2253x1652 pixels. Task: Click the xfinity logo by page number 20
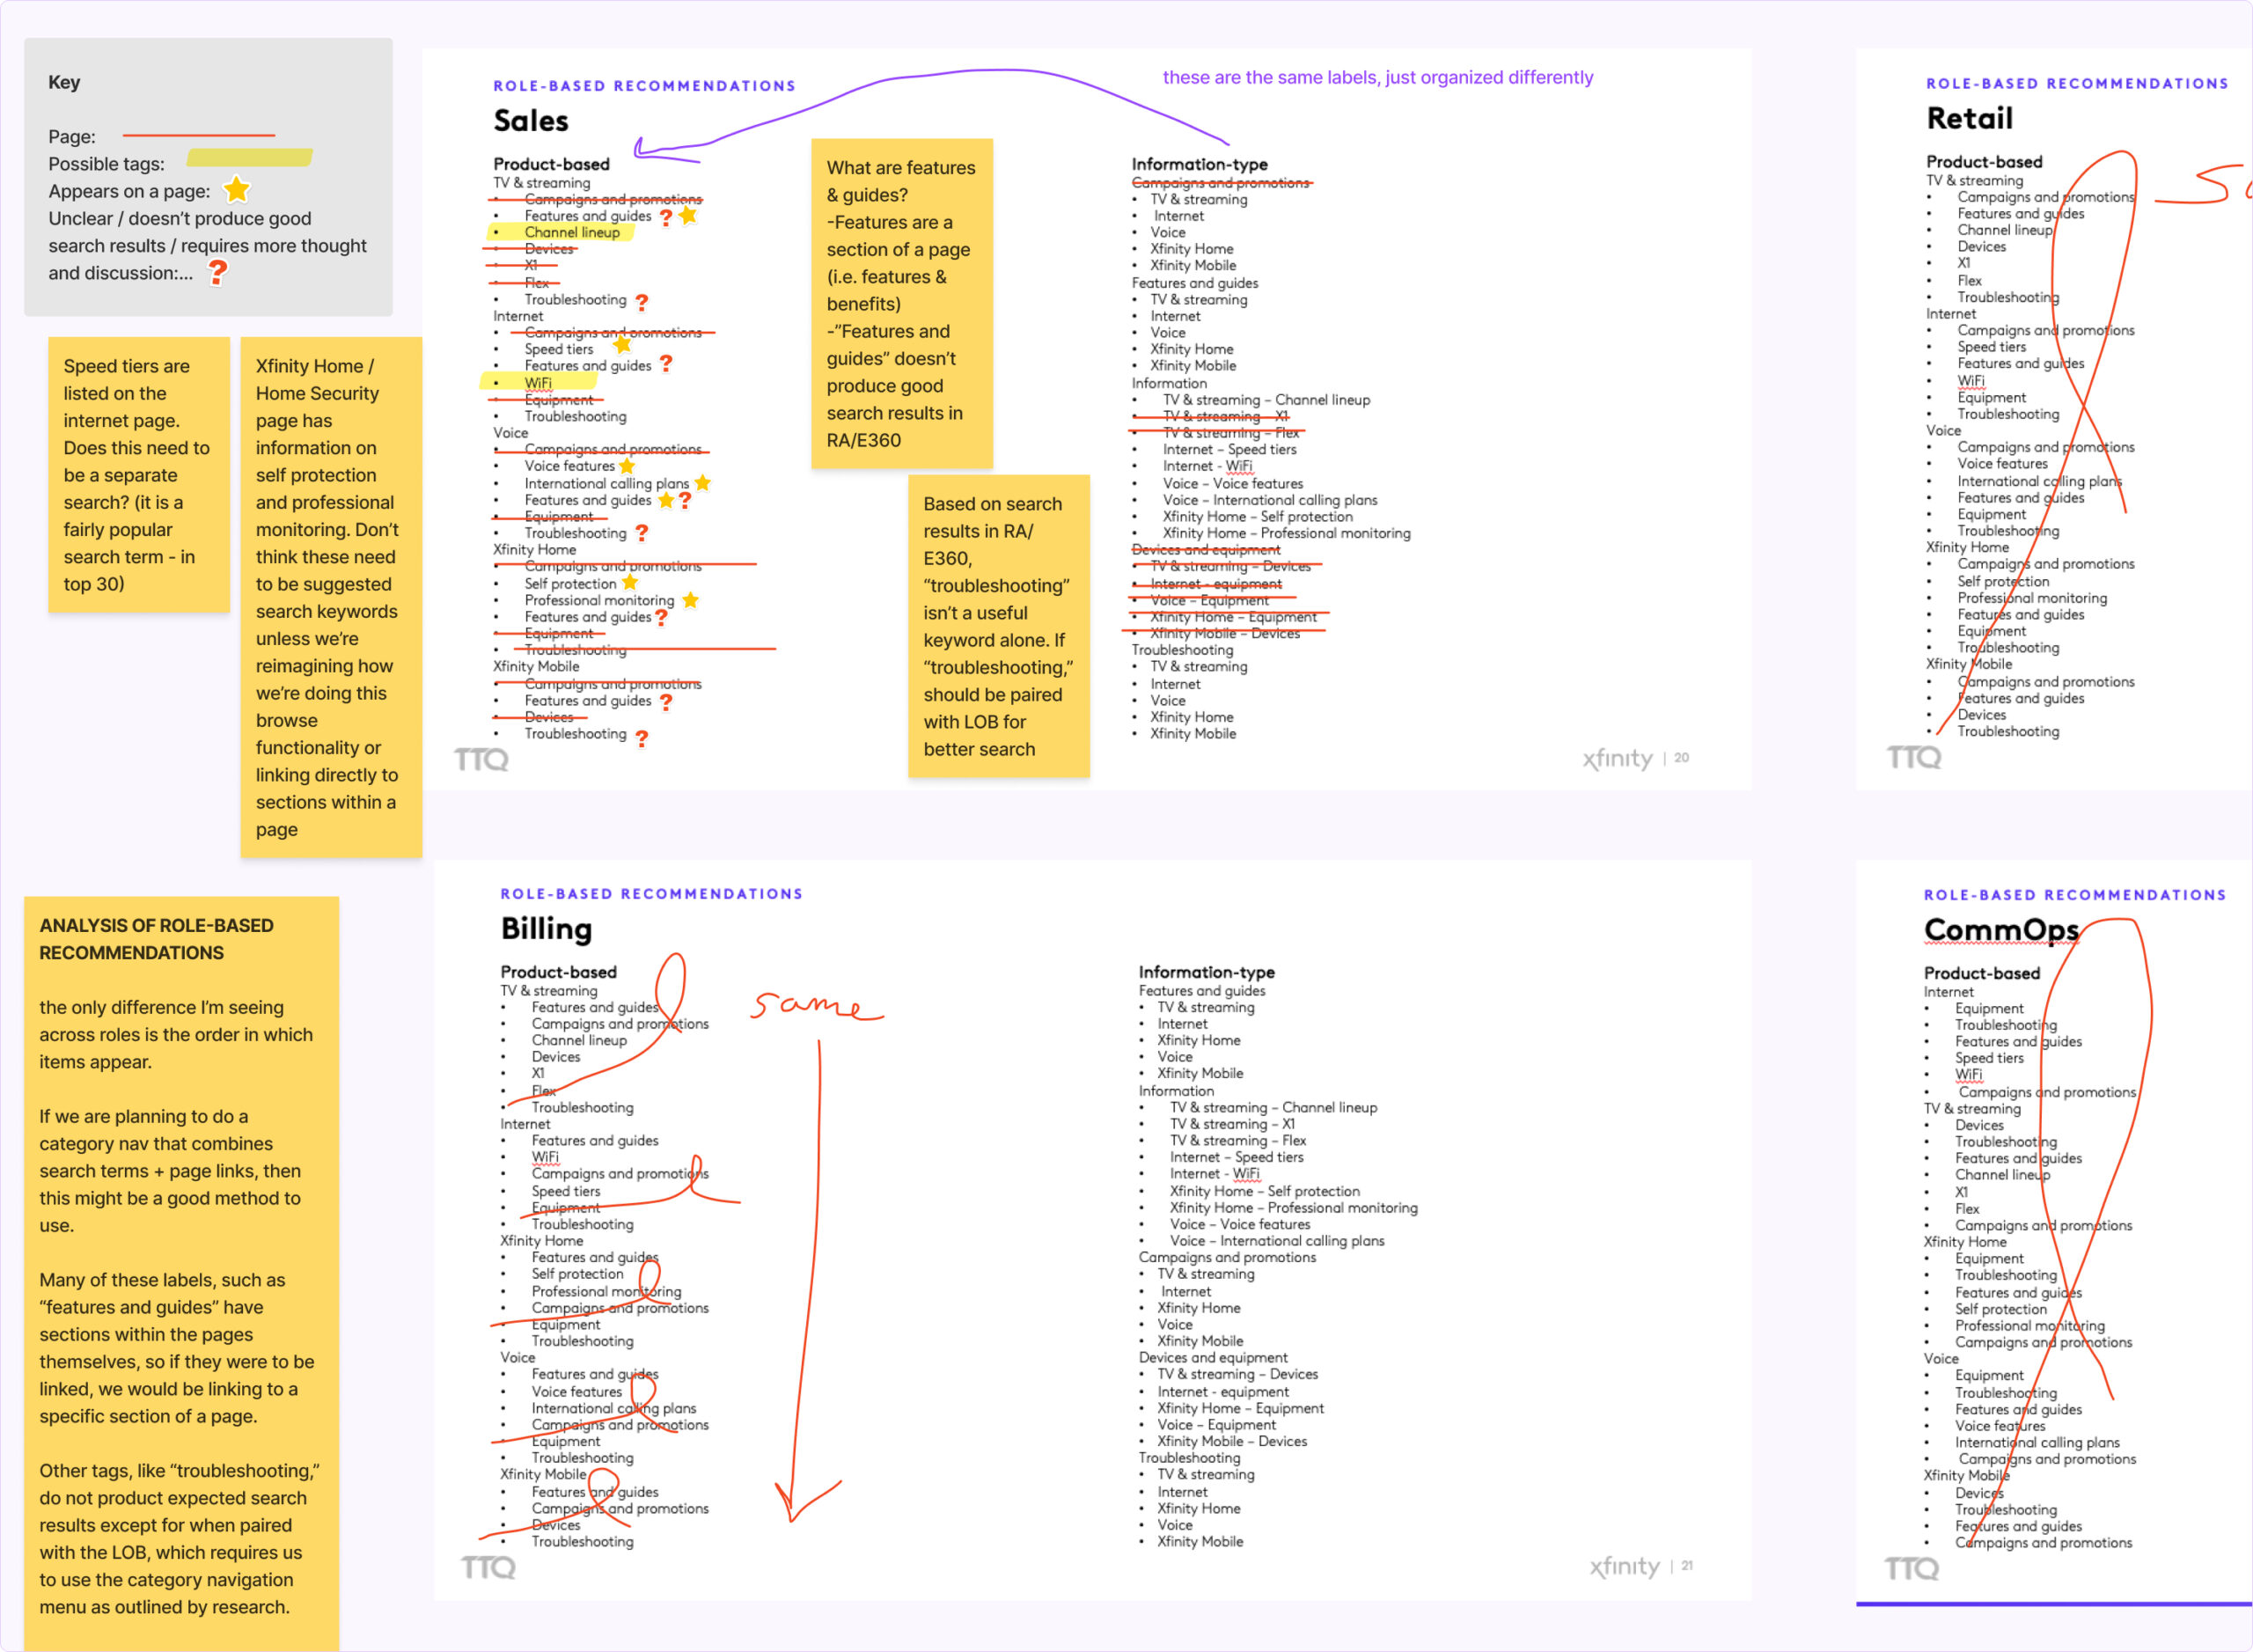(x=1617, y=759)
